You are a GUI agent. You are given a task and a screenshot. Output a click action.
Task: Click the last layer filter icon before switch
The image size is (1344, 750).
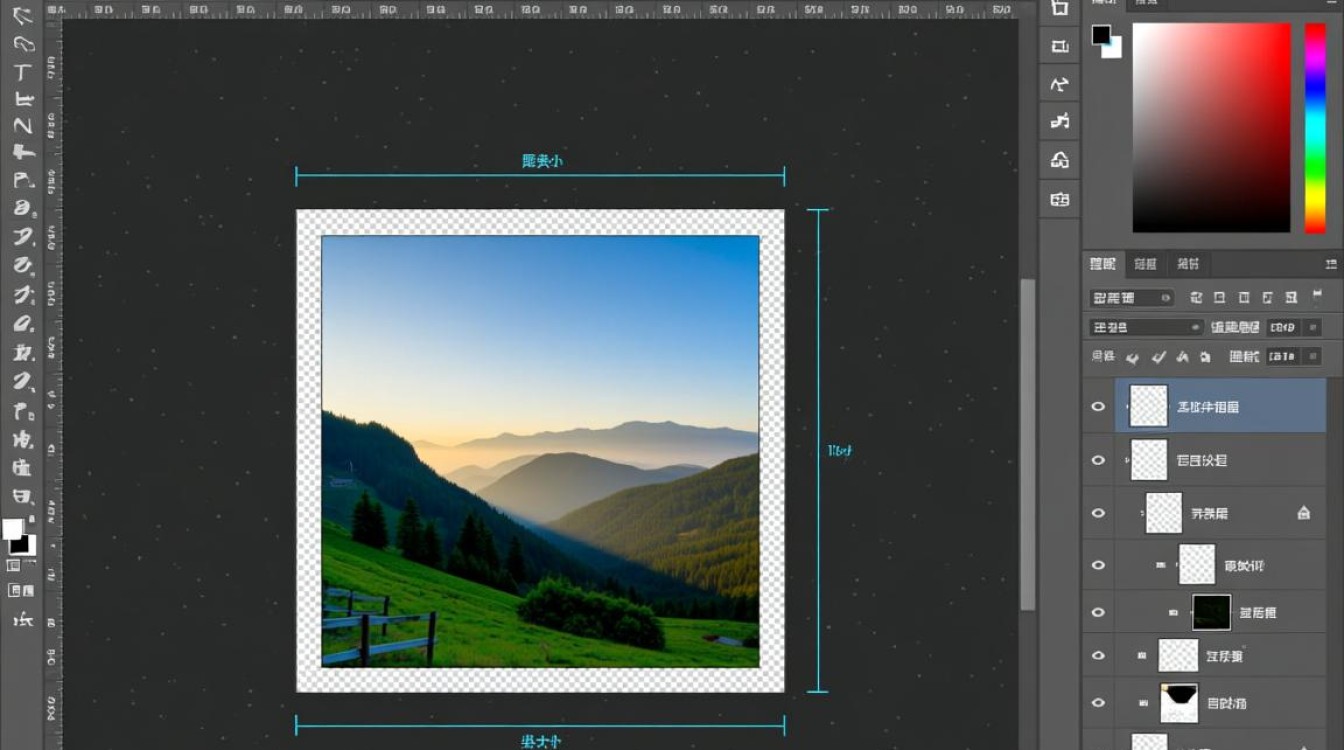1291,298
